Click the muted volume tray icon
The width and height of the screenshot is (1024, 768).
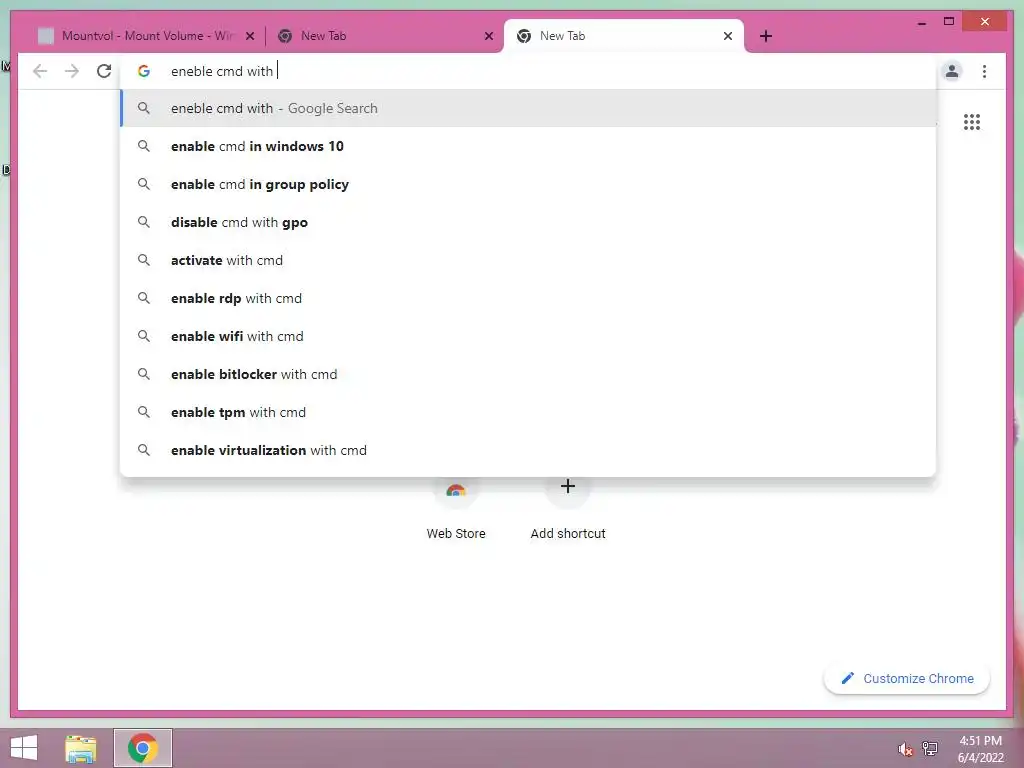pyautogui.click(x=905, y=749)
